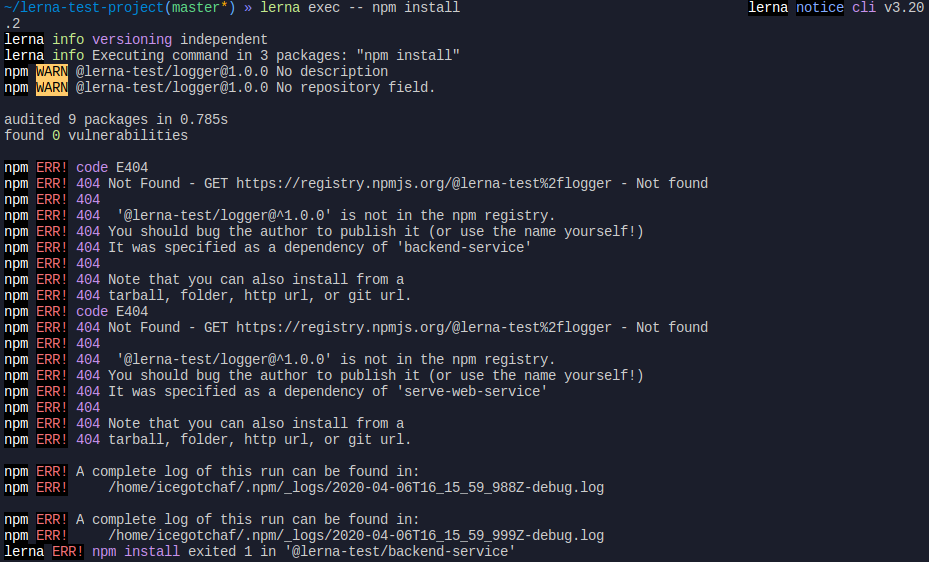The image size is (929, 562).
Task: Click the 'audited 9 packages in 0.785s' text
Action: [116, 120]
